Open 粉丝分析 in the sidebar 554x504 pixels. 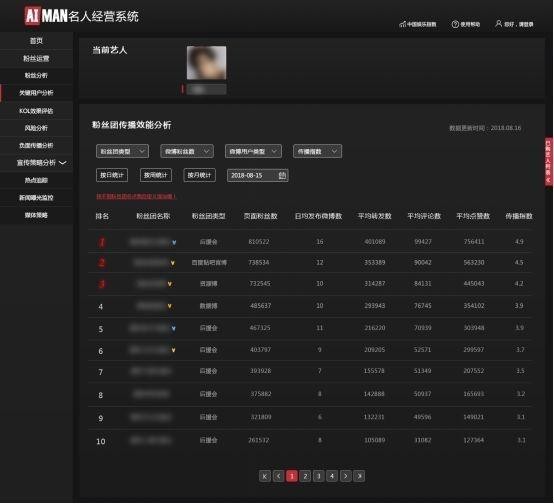click(x=36, y=75)
